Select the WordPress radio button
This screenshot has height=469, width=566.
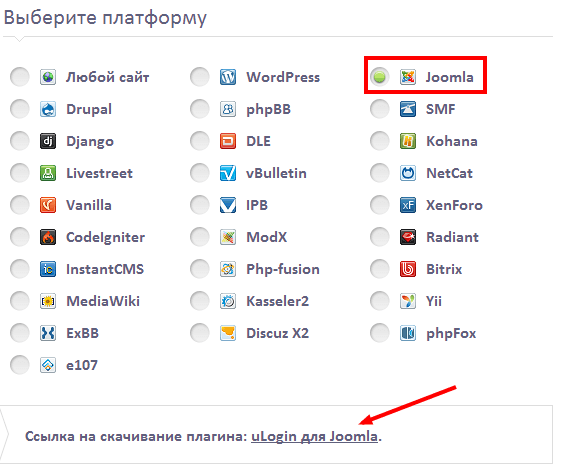coord(200,77)
